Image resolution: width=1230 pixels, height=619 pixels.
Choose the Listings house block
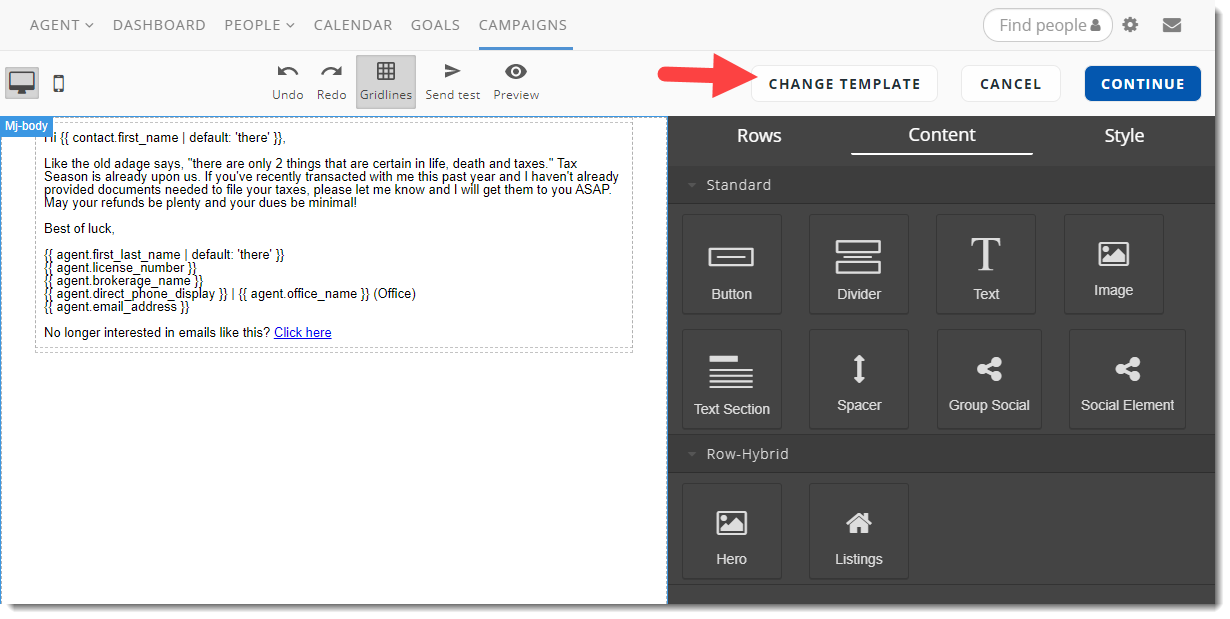coord(858,531)
